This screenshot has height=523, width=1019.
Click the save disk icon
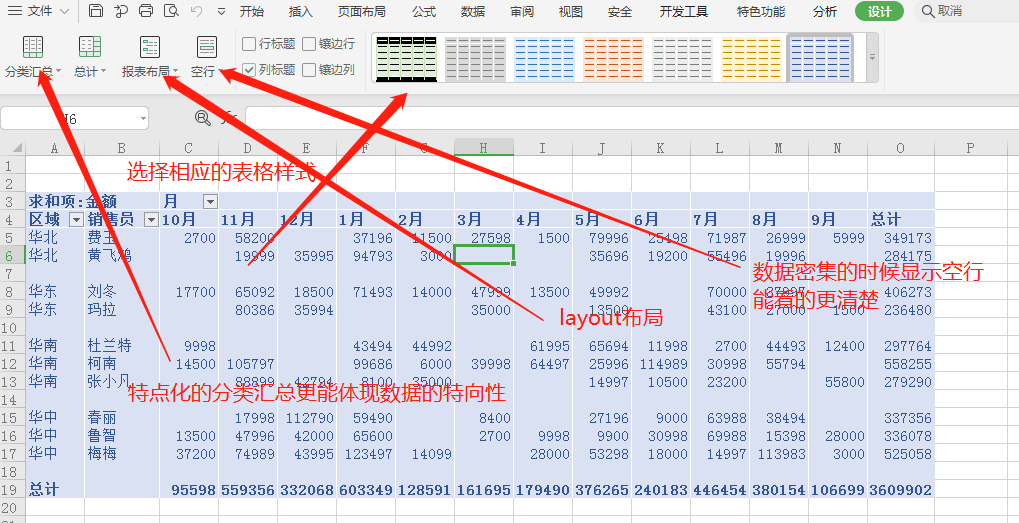[x=96, y=10]
